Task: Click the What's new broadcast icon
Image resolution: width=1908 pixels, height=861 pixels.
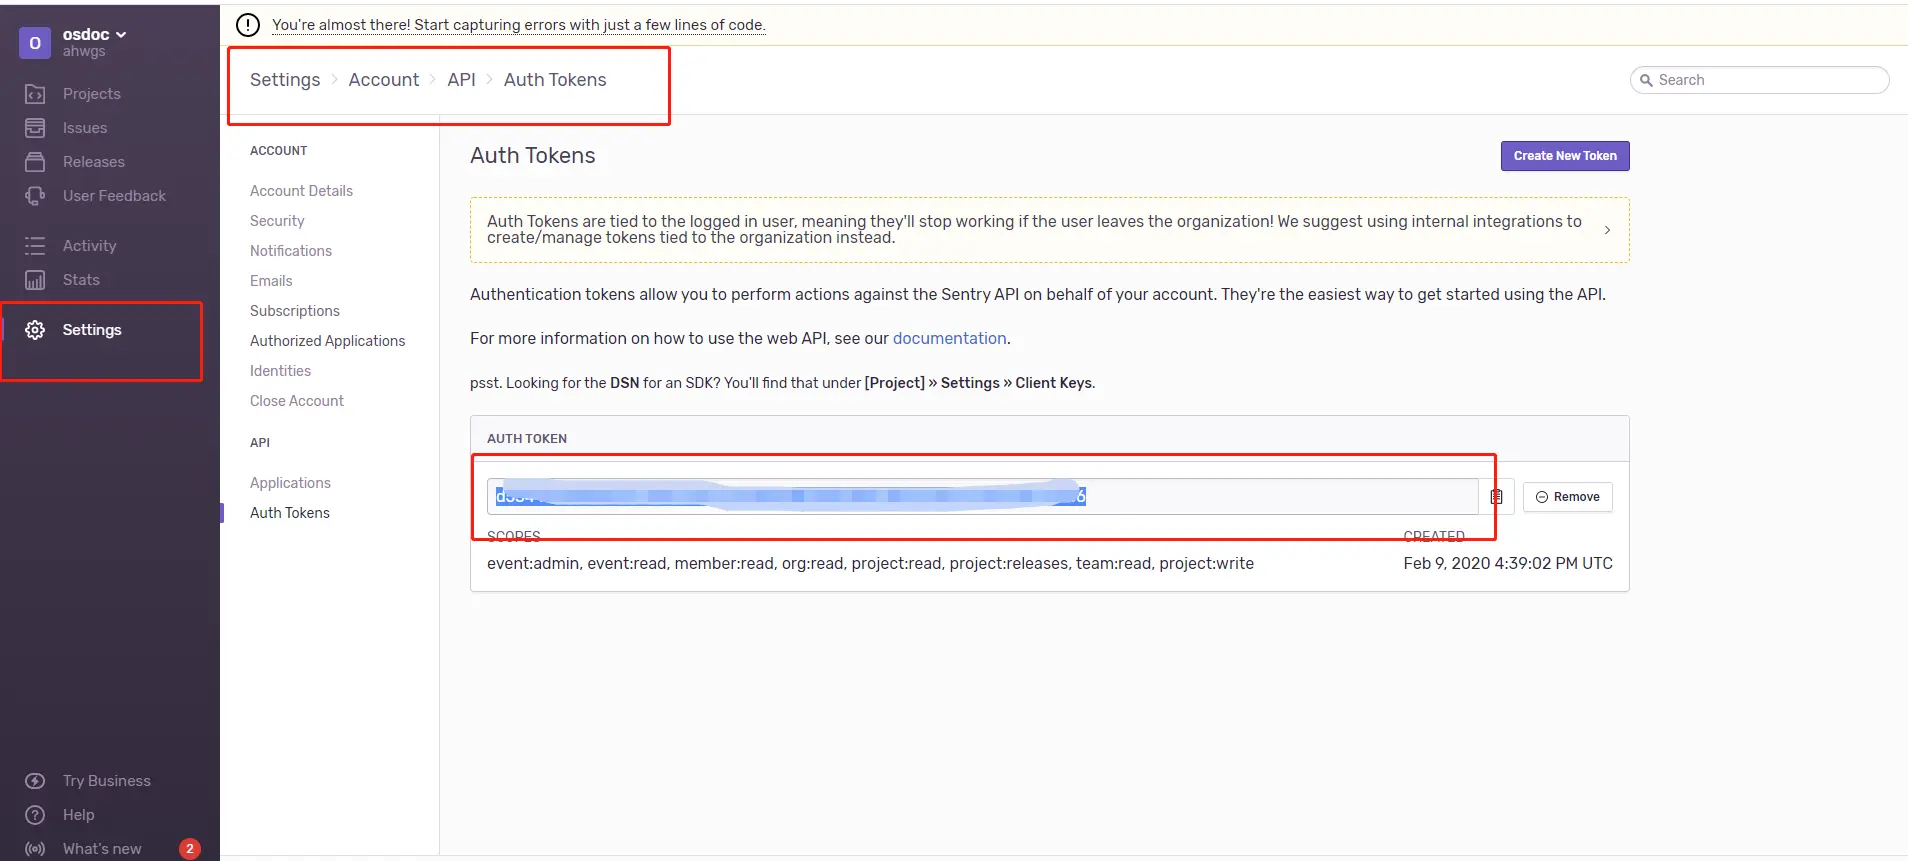Action: [x=35, y=849]
